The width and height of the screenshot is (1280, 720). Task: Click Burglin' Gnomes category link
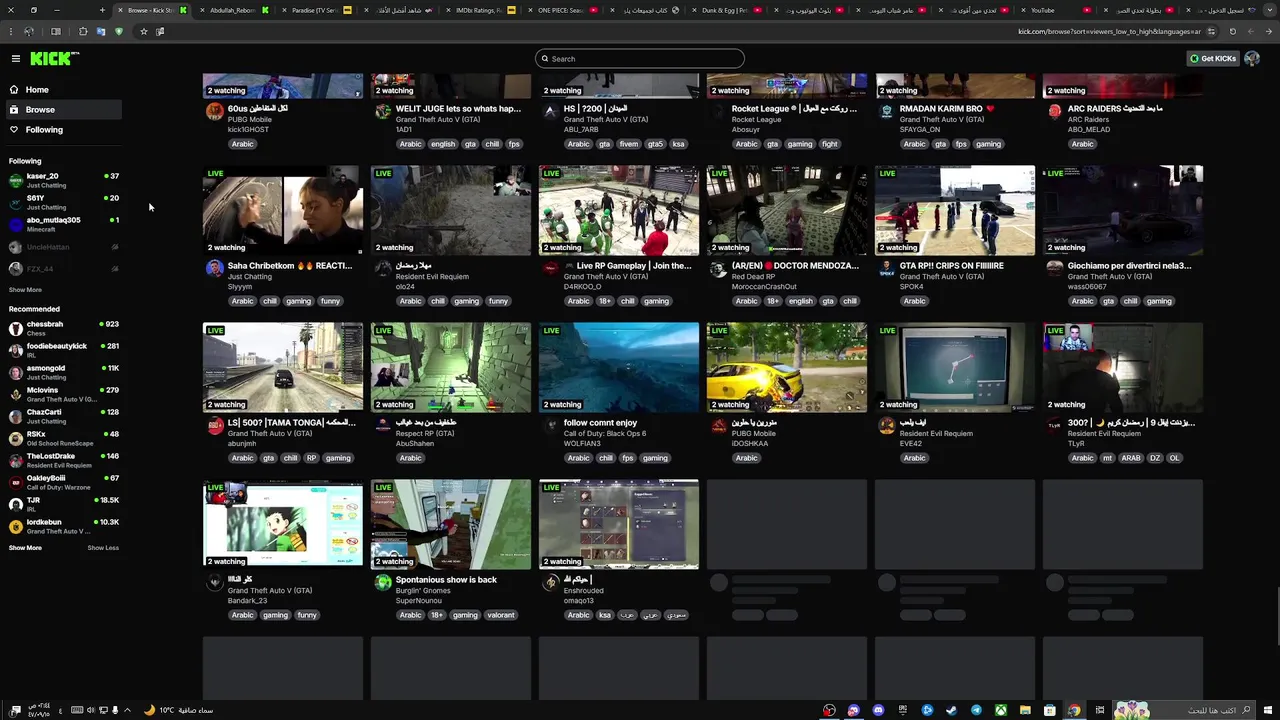pos(424,591)
